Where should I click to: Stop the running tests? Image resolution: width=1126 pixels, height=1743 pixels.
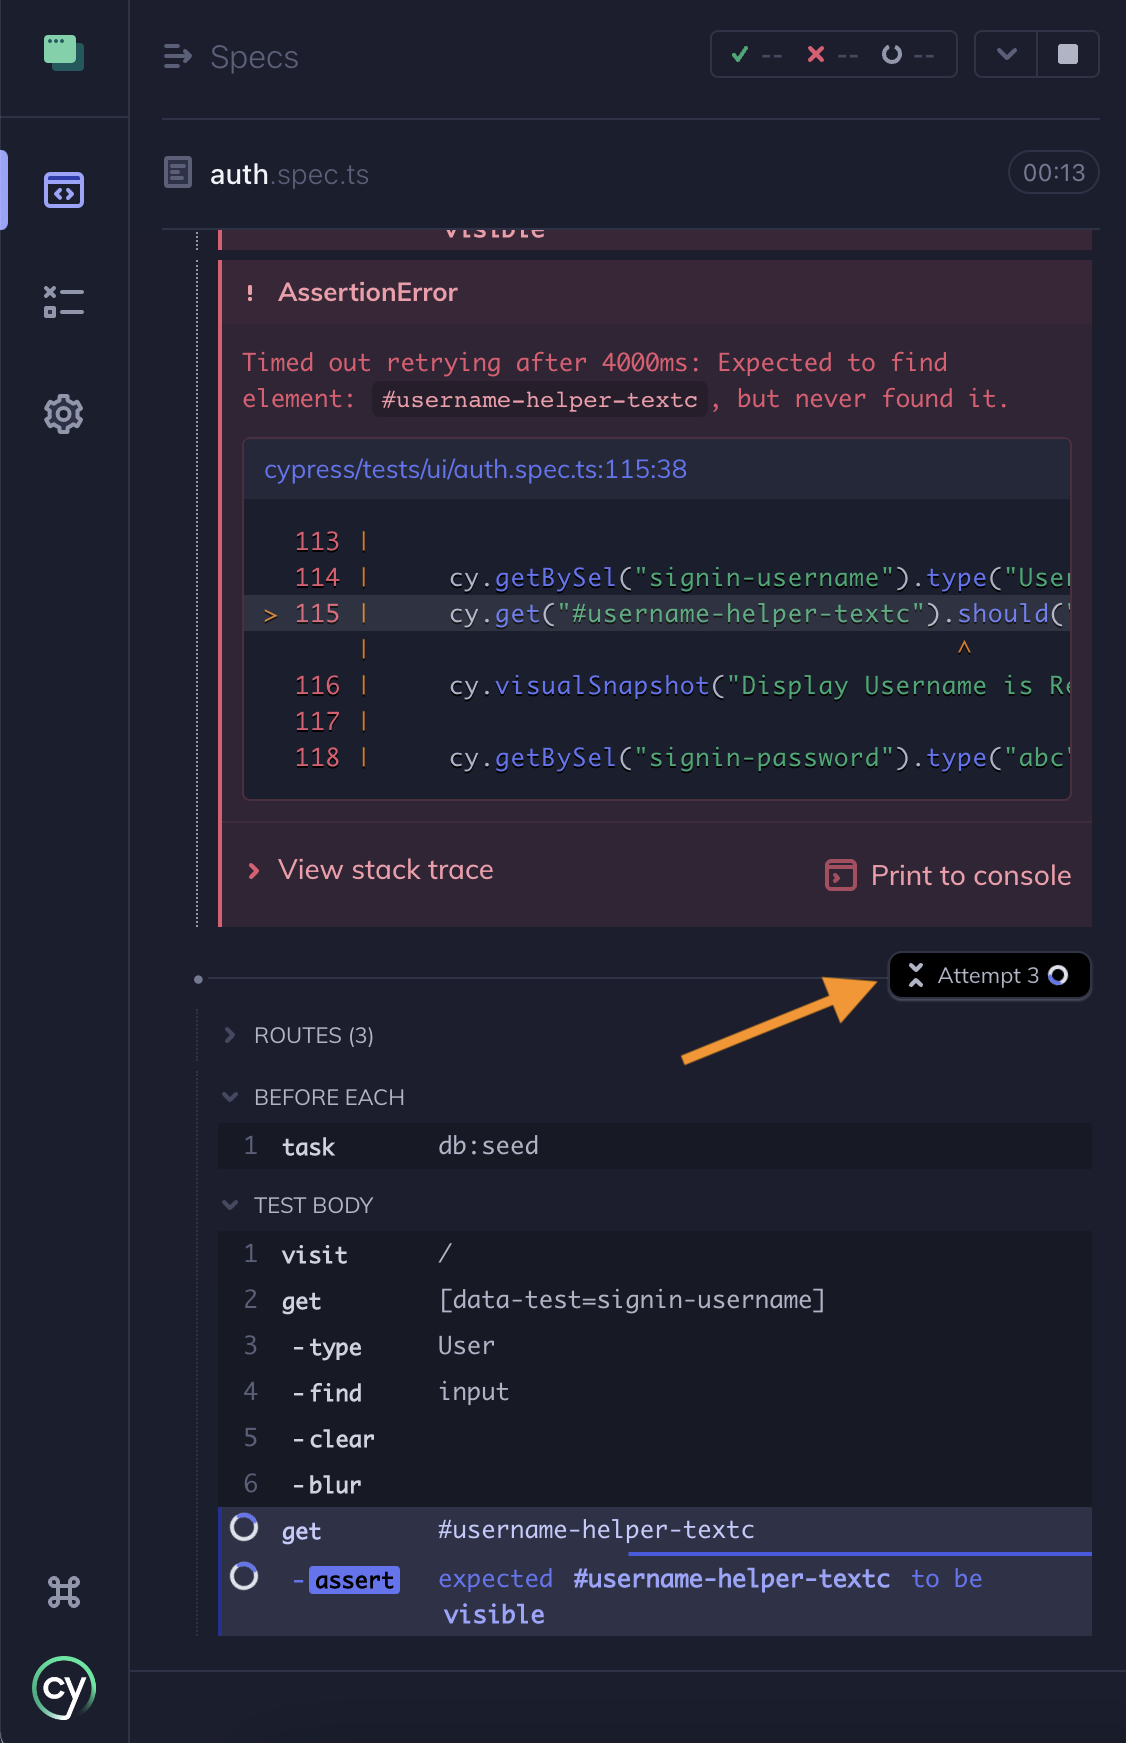[1068, 54]
